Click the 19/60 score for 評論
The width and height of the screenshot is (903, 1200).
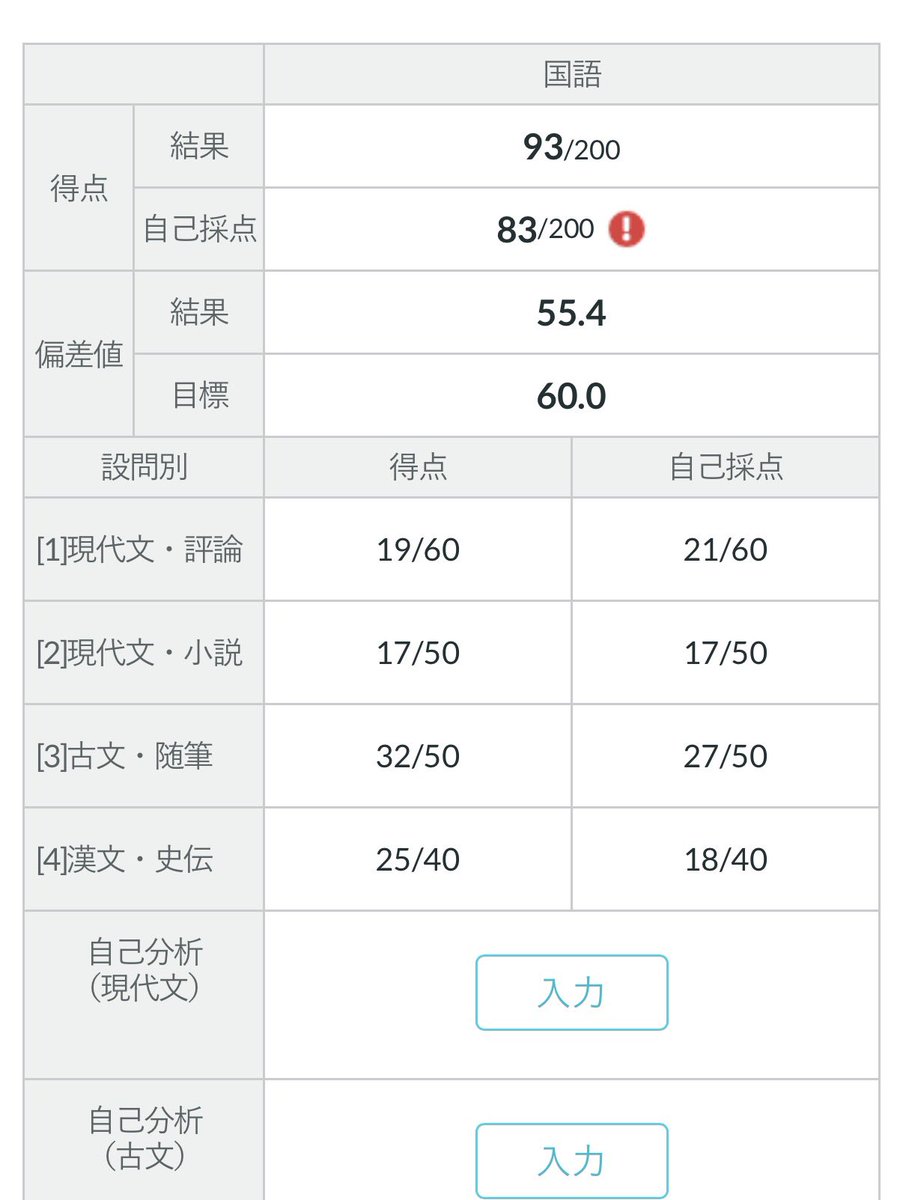tap(418, 550)
